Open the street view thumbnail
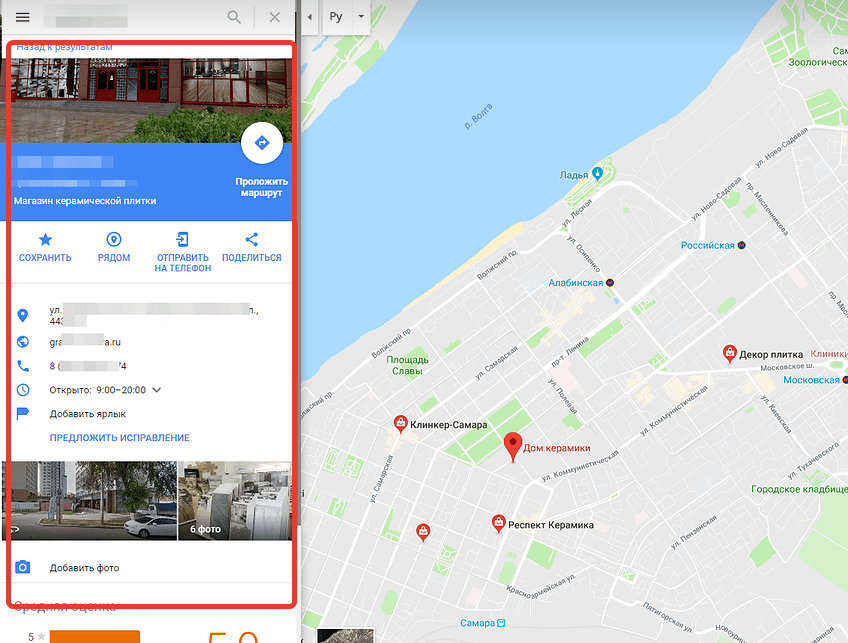The width and height of the screenshot is (848, 643). [90, 501]
